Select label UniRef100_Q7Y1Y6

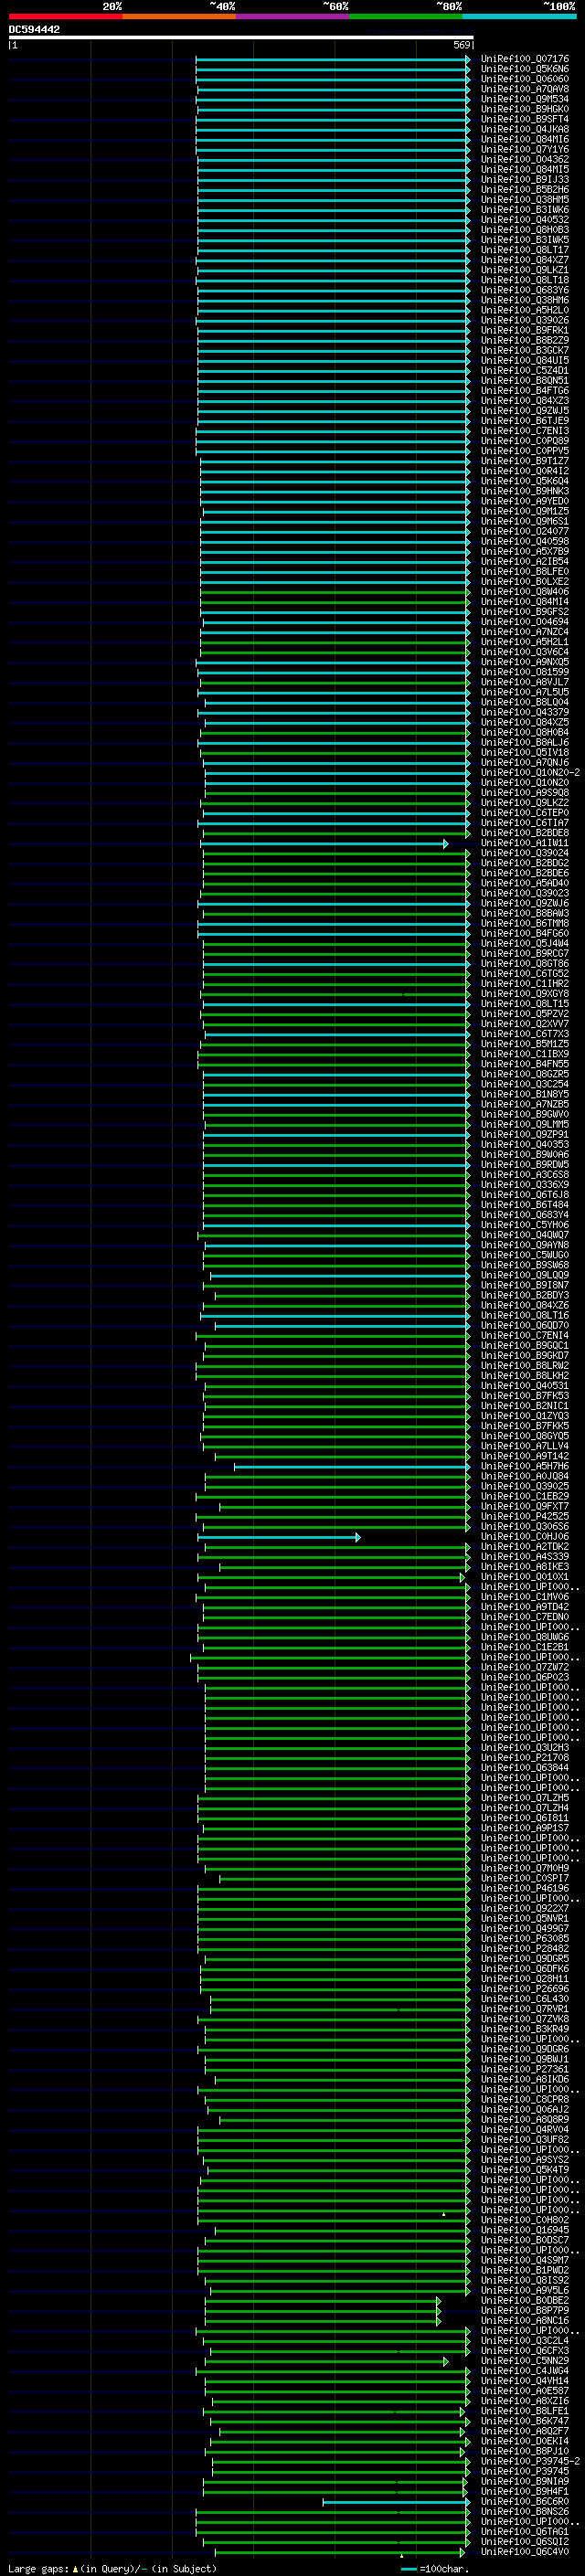pos(525,149)
